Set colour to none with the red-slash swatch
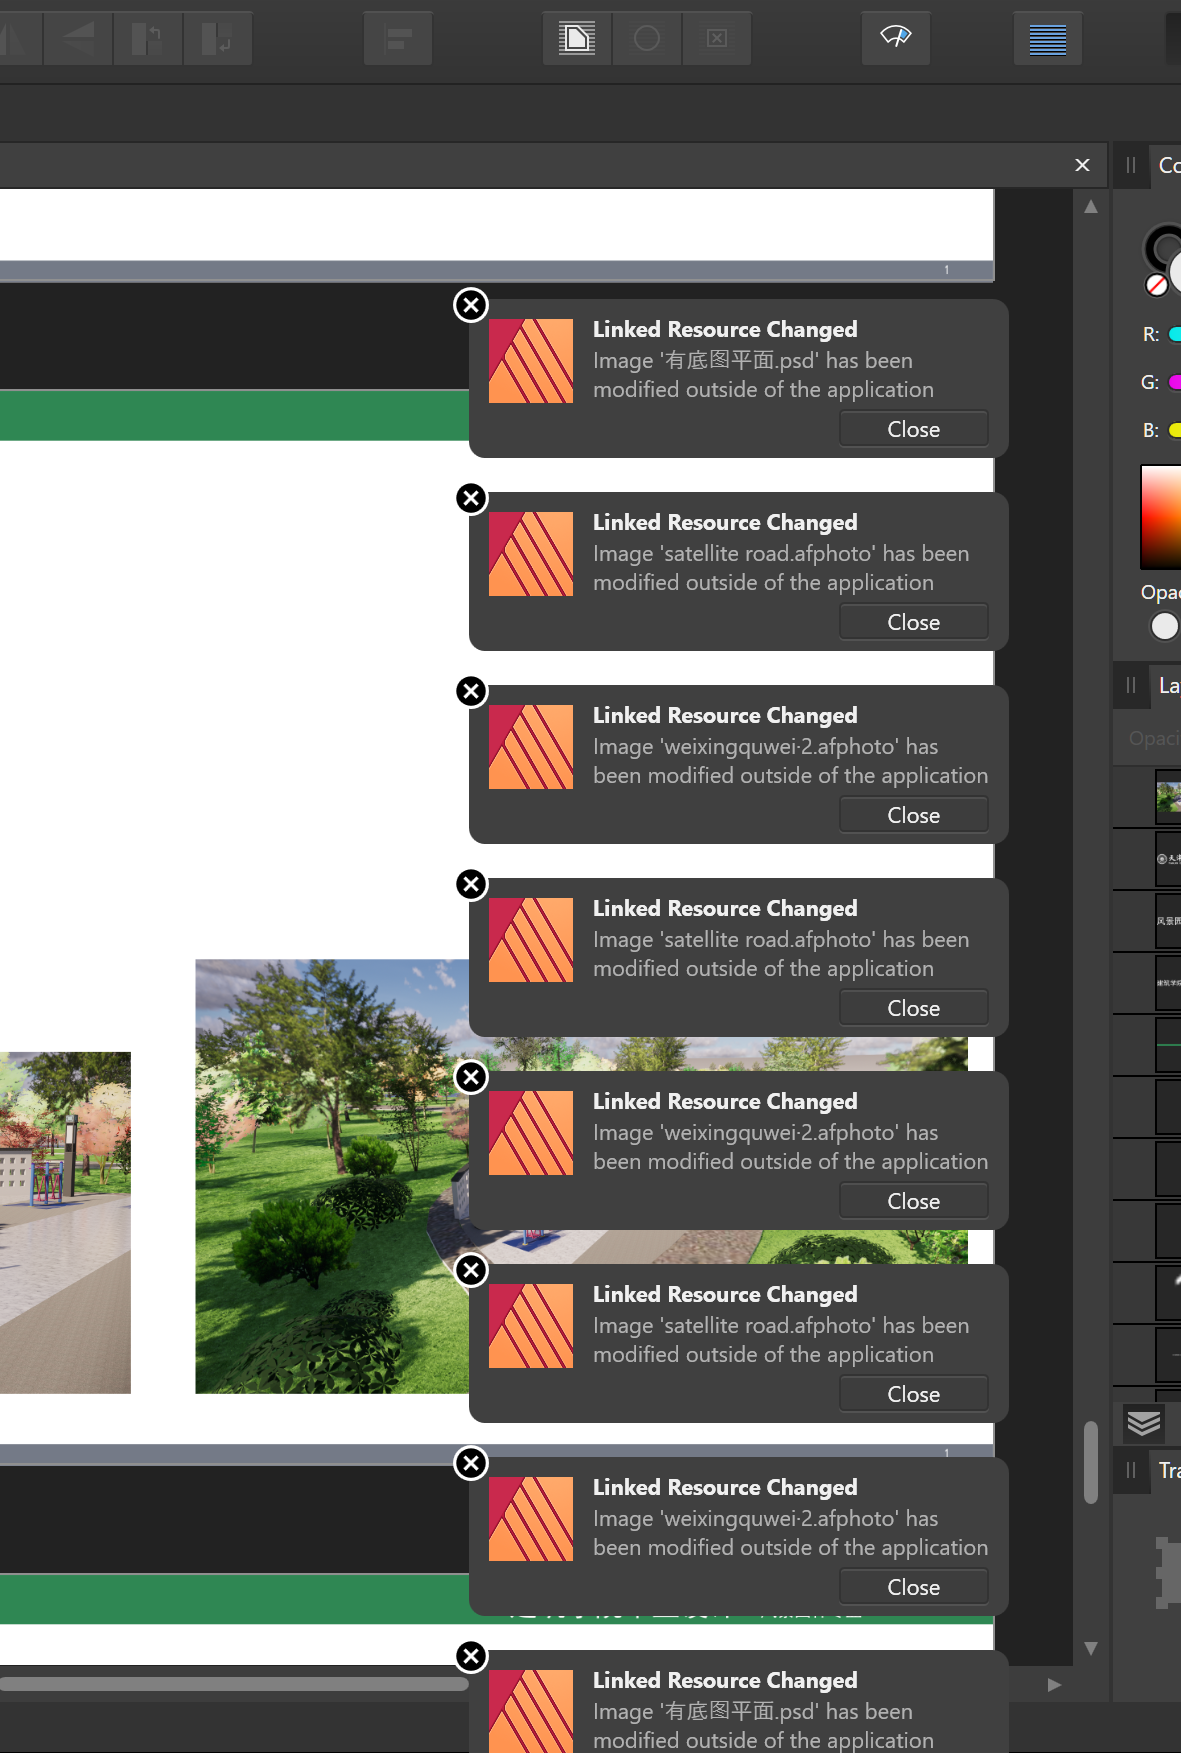The image size is (1181, 1753). tap(1157, 286)
